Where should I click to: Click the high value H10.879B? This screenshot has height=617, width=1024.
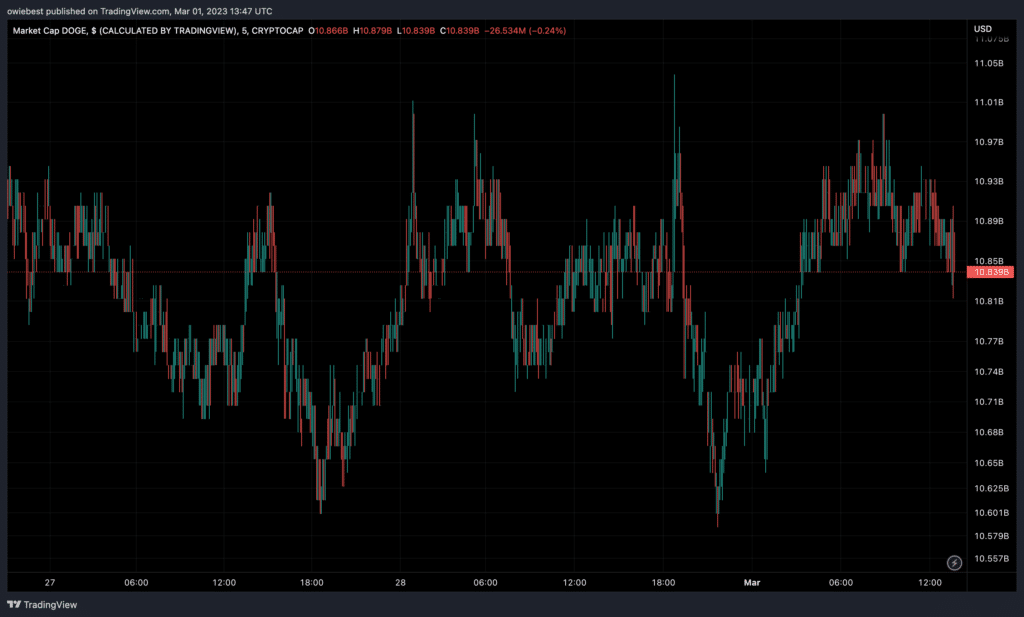point(372,31)
